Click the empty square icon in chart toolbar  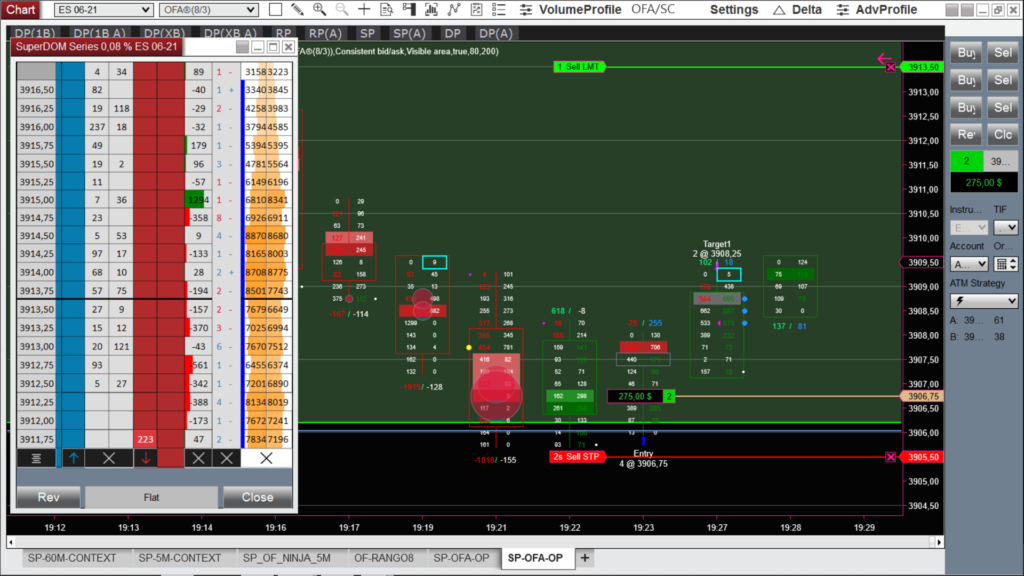coord(276,10)
